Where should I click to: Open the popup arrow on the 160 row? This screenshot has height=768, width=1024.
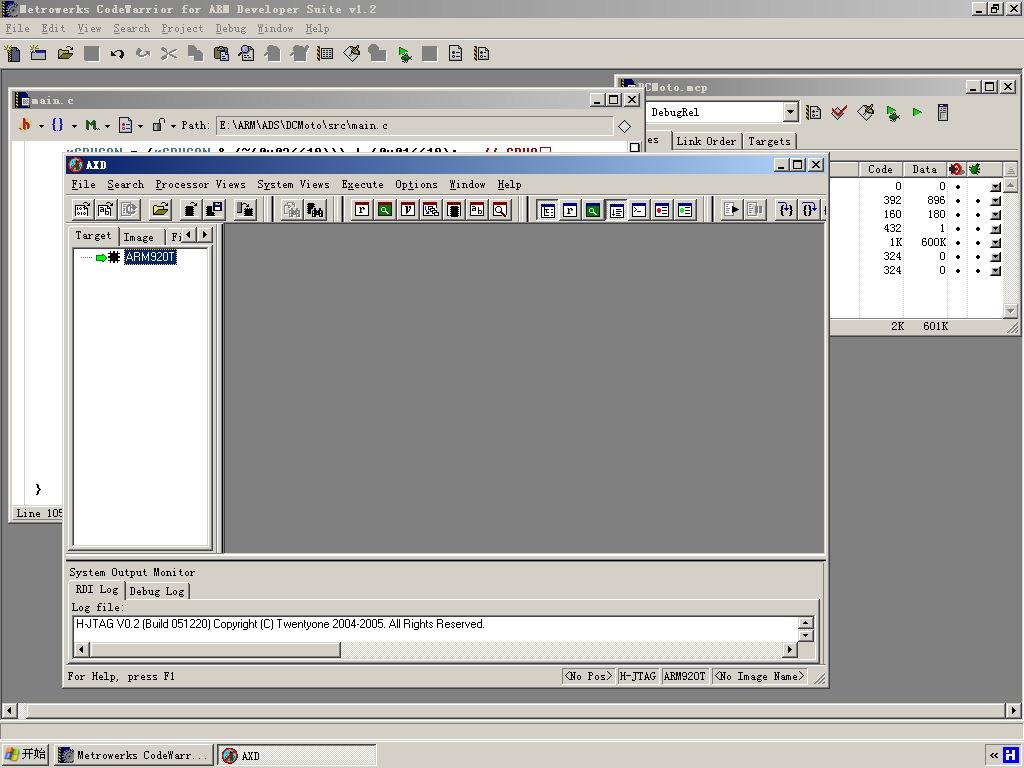tap(995, 215)
